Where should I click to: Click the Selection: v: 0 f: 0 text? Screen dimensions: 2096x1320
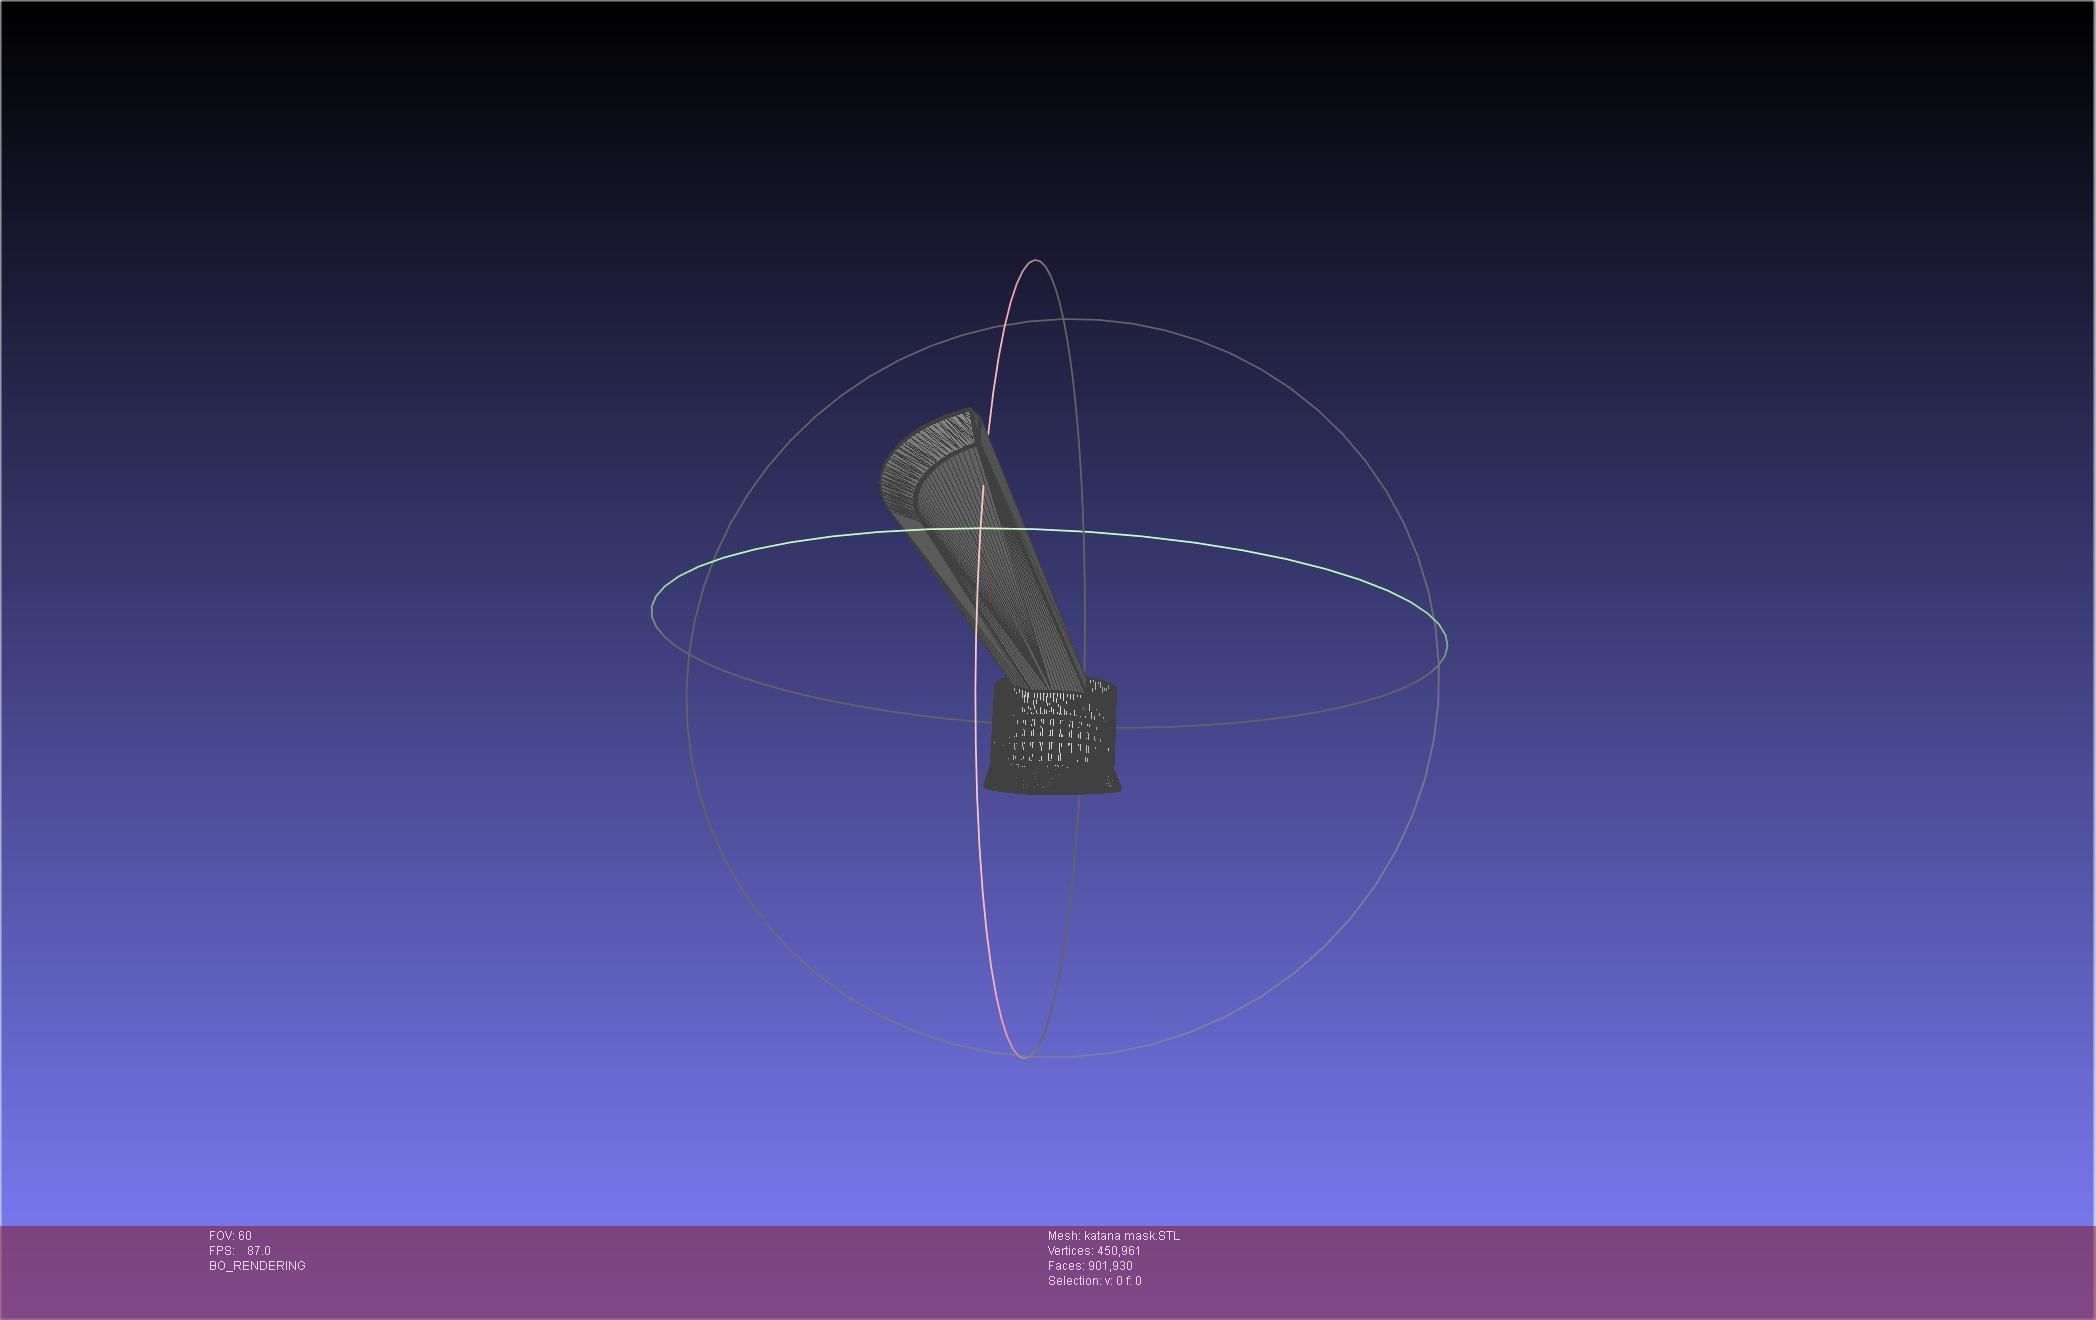1094,1281
